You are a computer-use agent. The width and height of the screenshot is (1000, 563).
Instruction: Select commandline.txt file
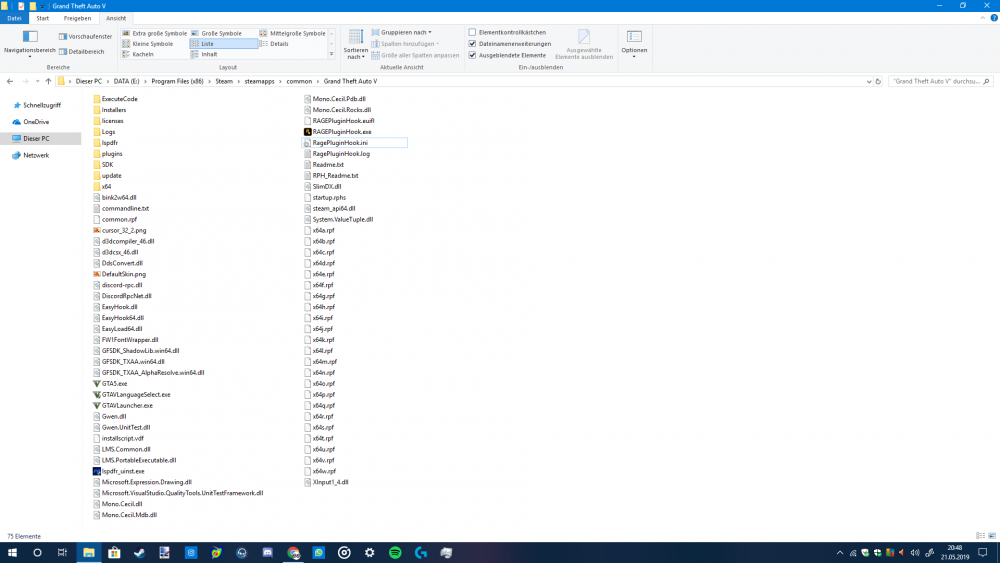pyautogui.click(x=121, y=208)
